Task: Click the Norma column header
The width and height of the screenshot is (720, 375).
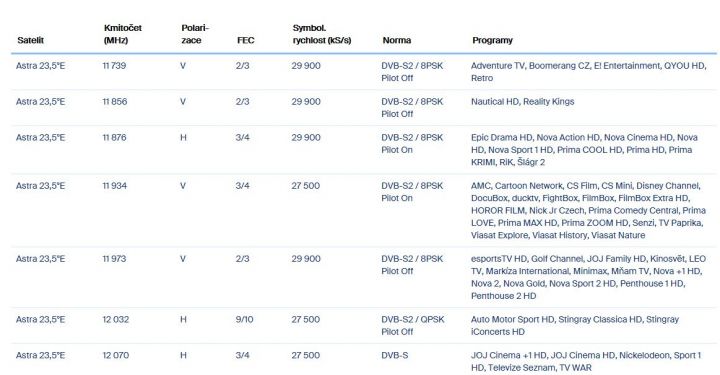Action: 396,40
